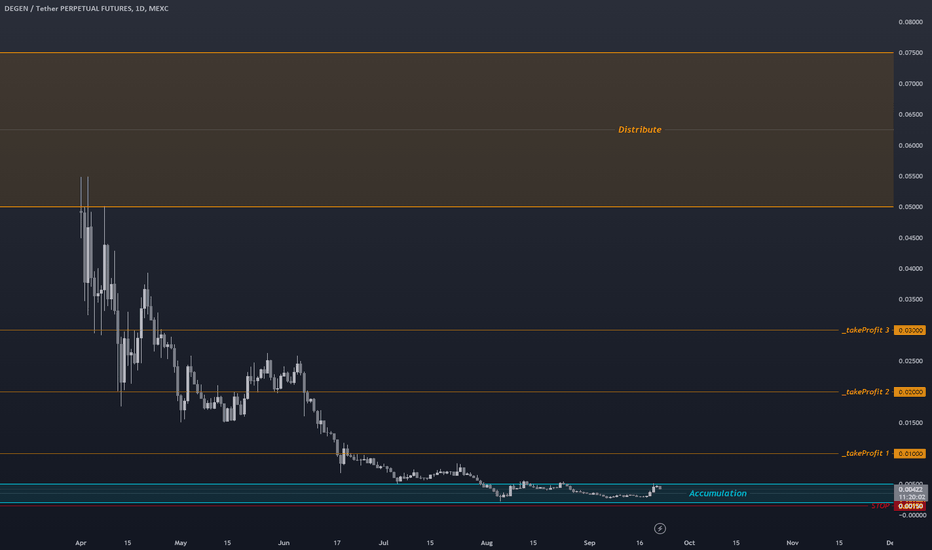Click the Aug date axis label
The image size is (932, 550).
(x=487, y=543)
